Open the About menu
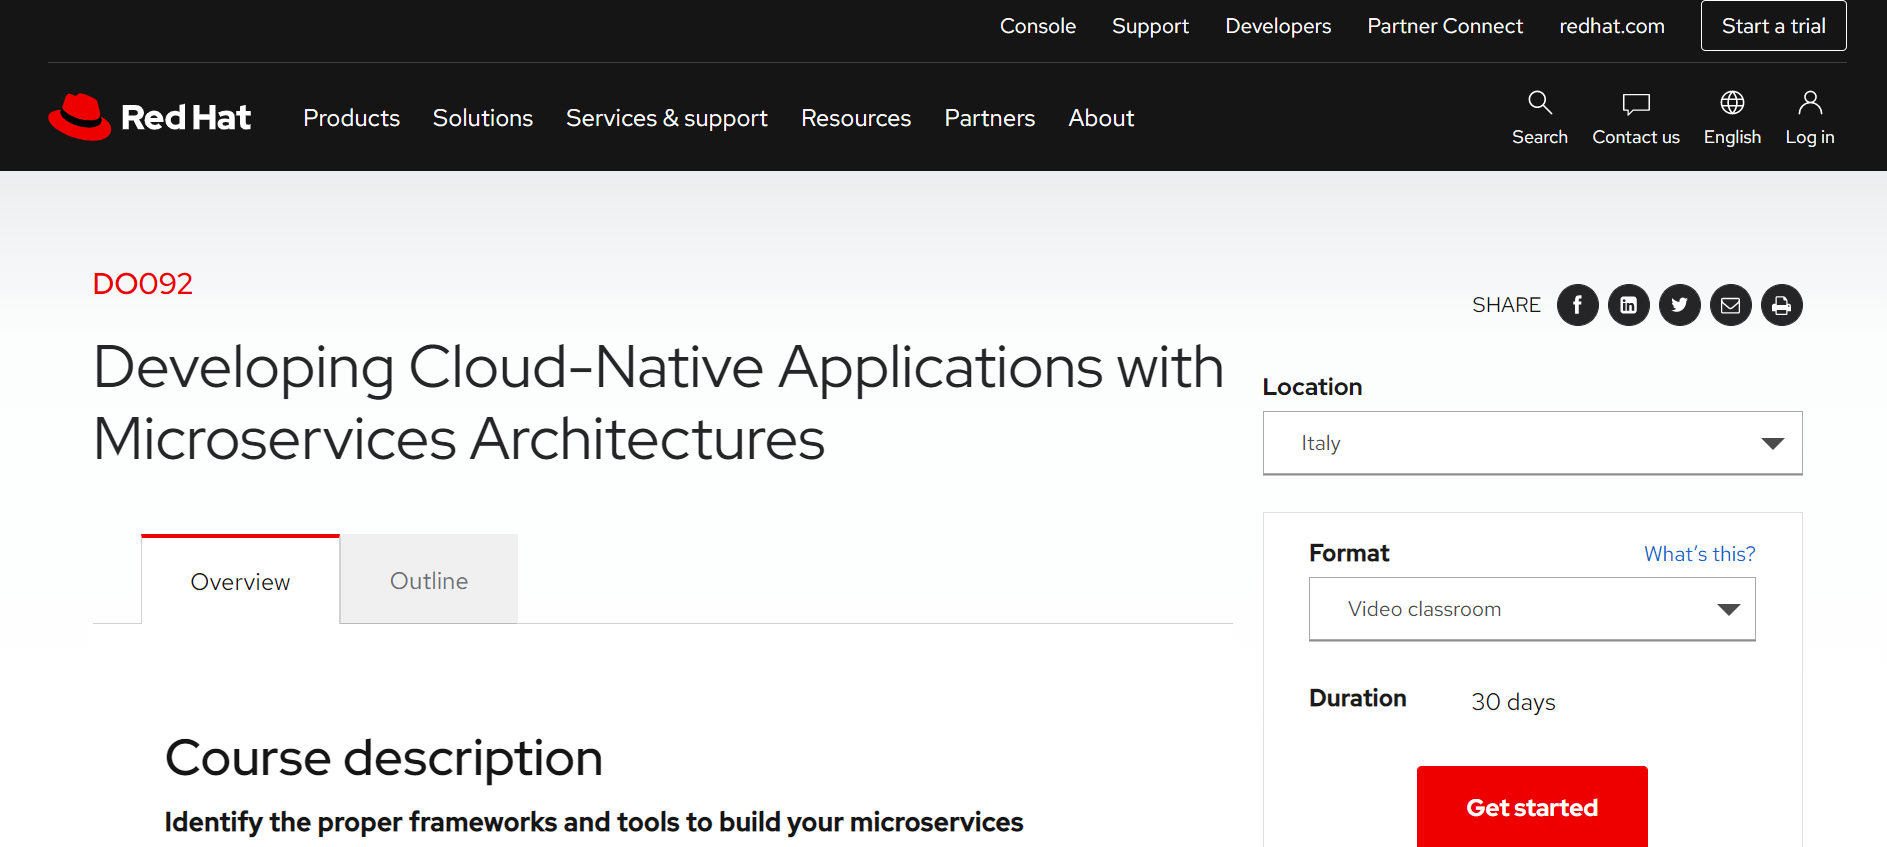 (x=1101, y=118)
